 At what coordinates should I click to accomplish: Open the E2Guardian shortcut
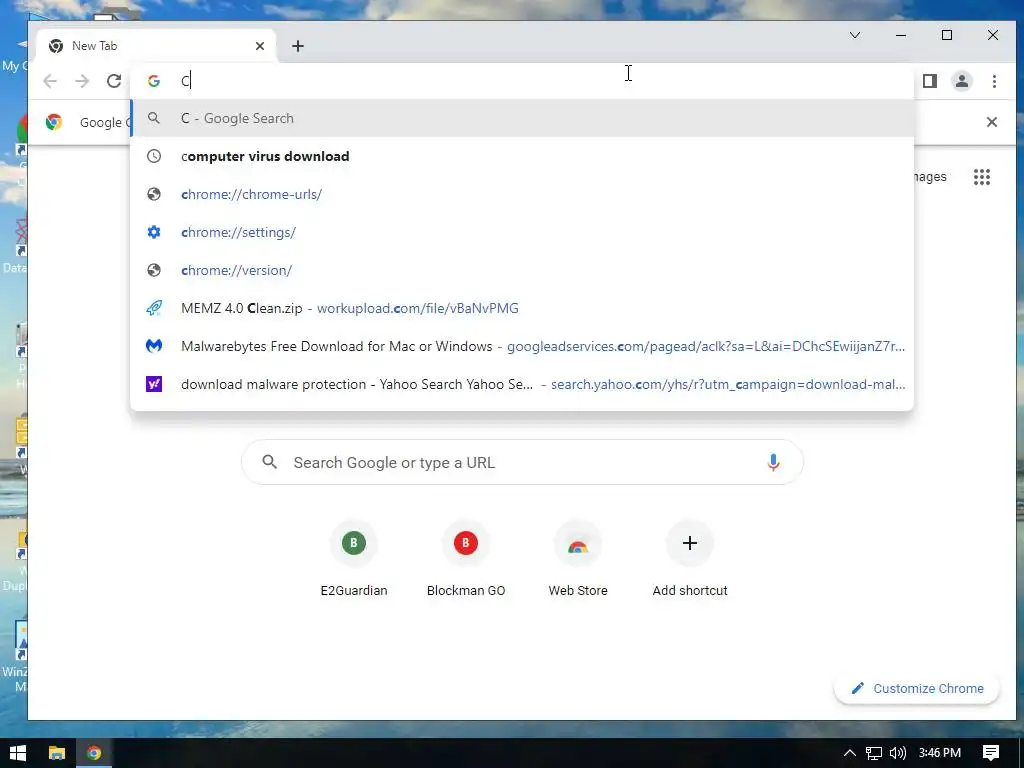coord(354,559)
